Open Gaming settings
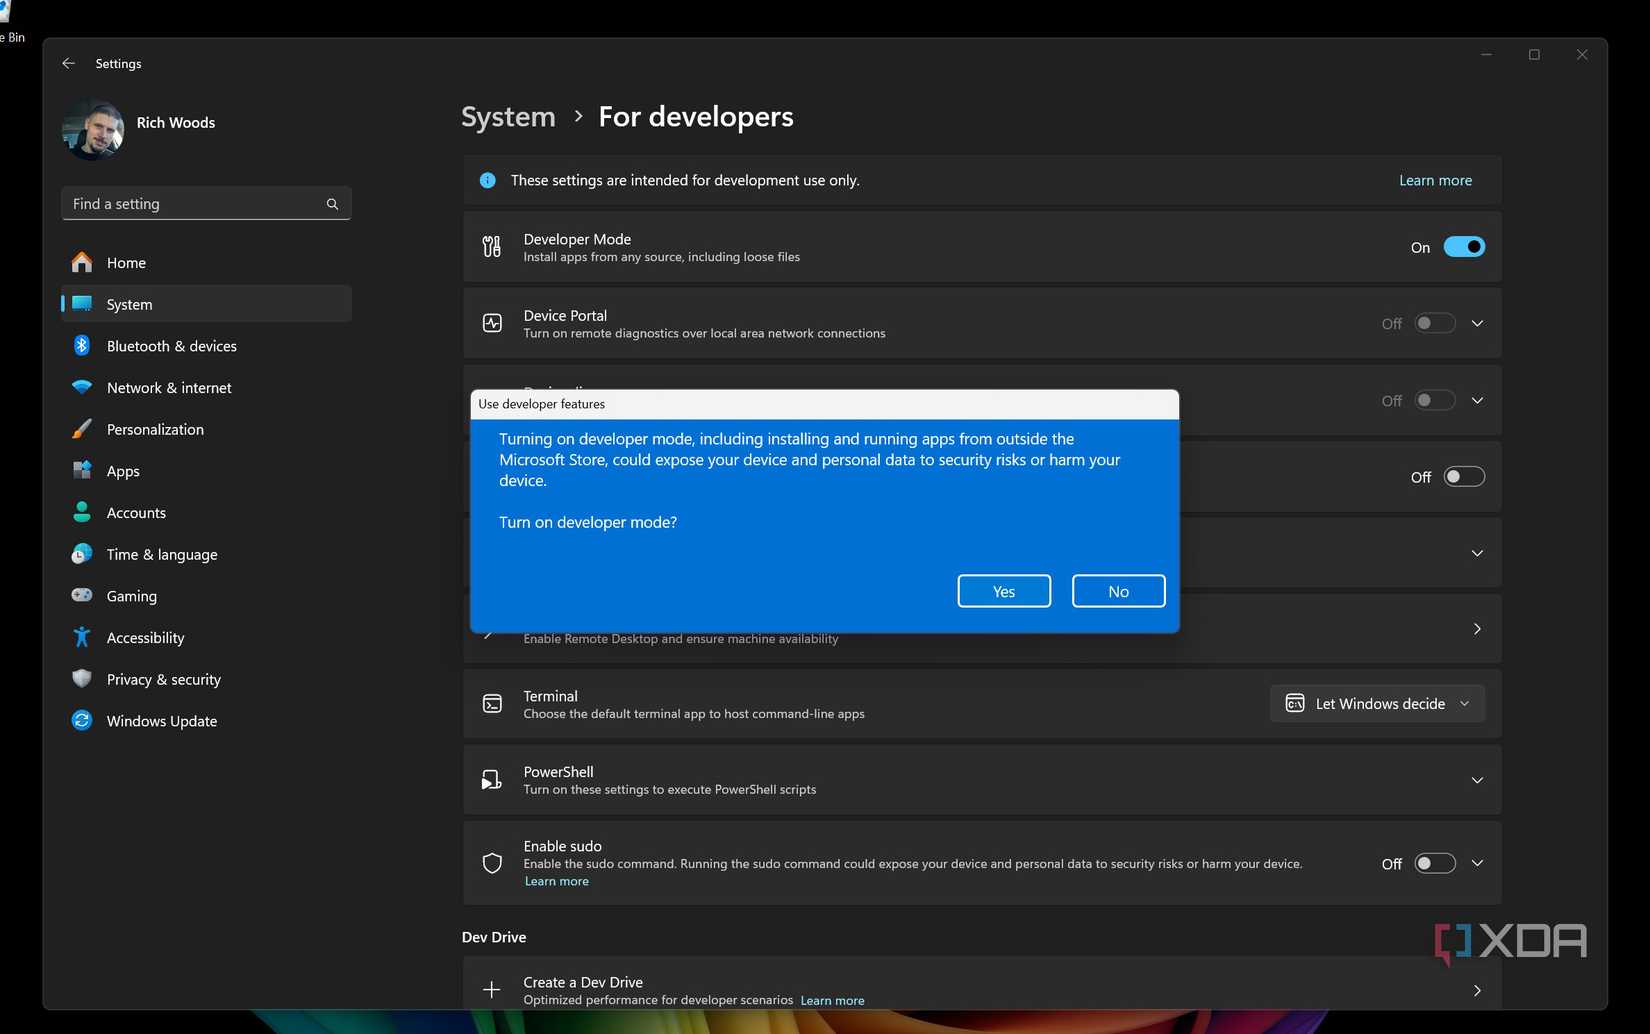The image size is (1650, 1034). (x=131, y=595)
